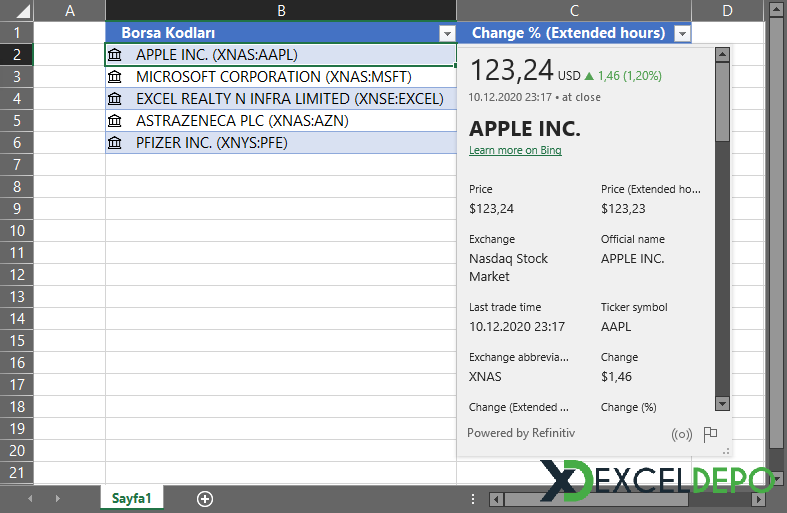Image resolution: width=787 pixels, height=513 pixels.
Task: Click the select-all corner triangle
Action: (x=21, y=11)
